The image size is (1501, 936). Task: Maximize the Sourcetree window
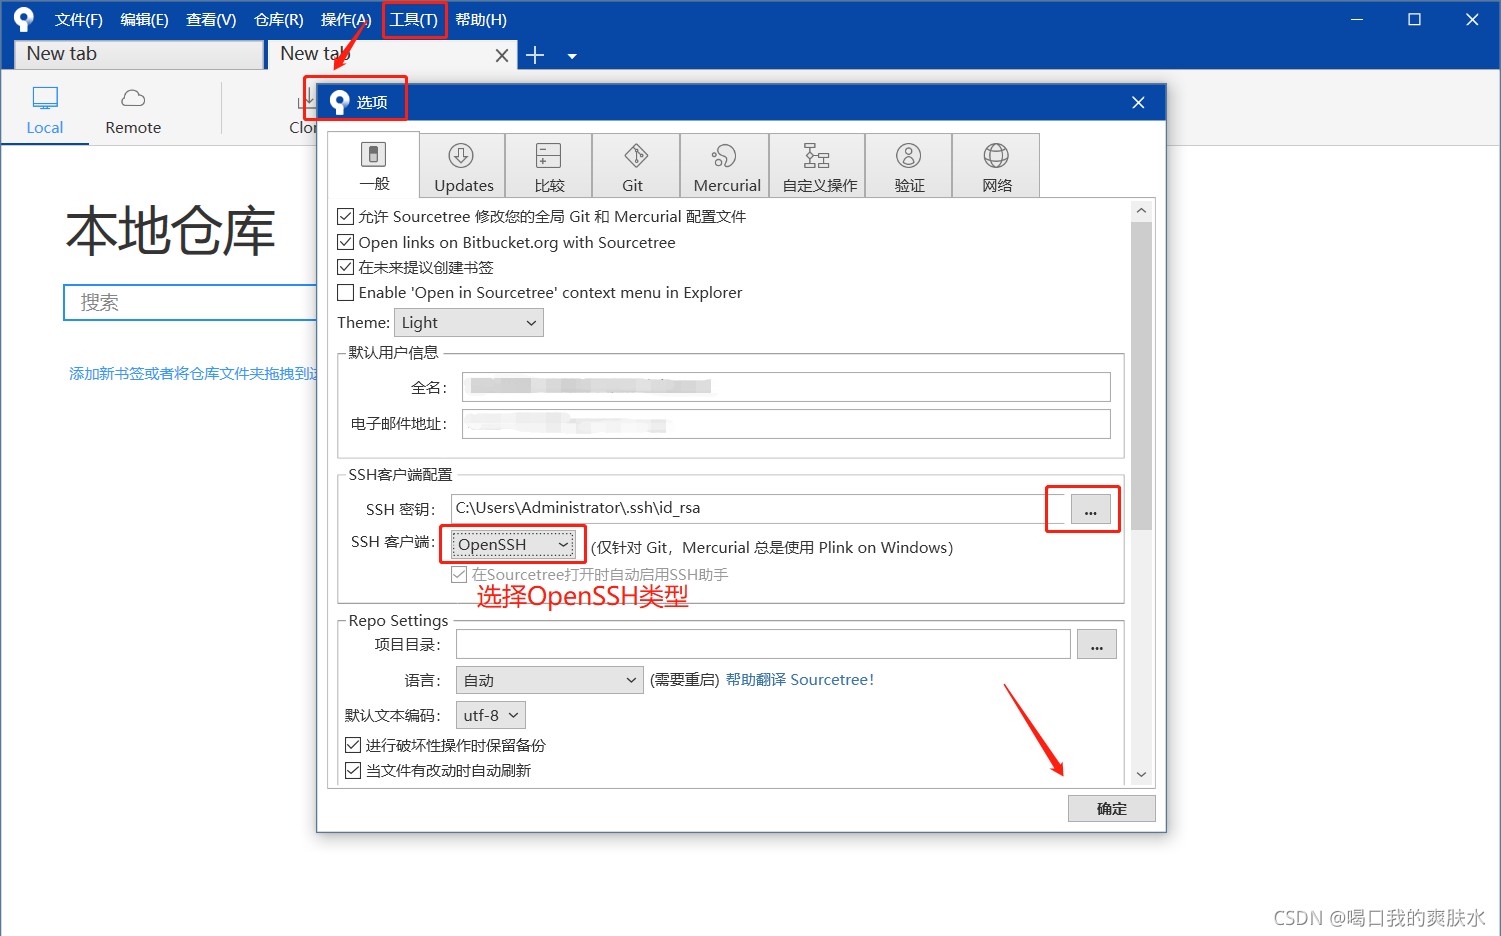coord(1414,19)
